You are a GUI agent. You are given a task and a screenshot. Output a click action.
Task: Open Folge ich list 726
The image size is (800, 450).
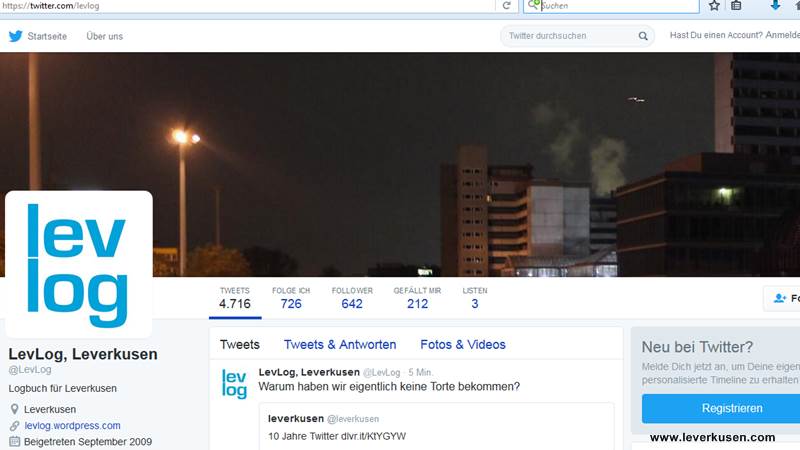(x=291, y=298)
